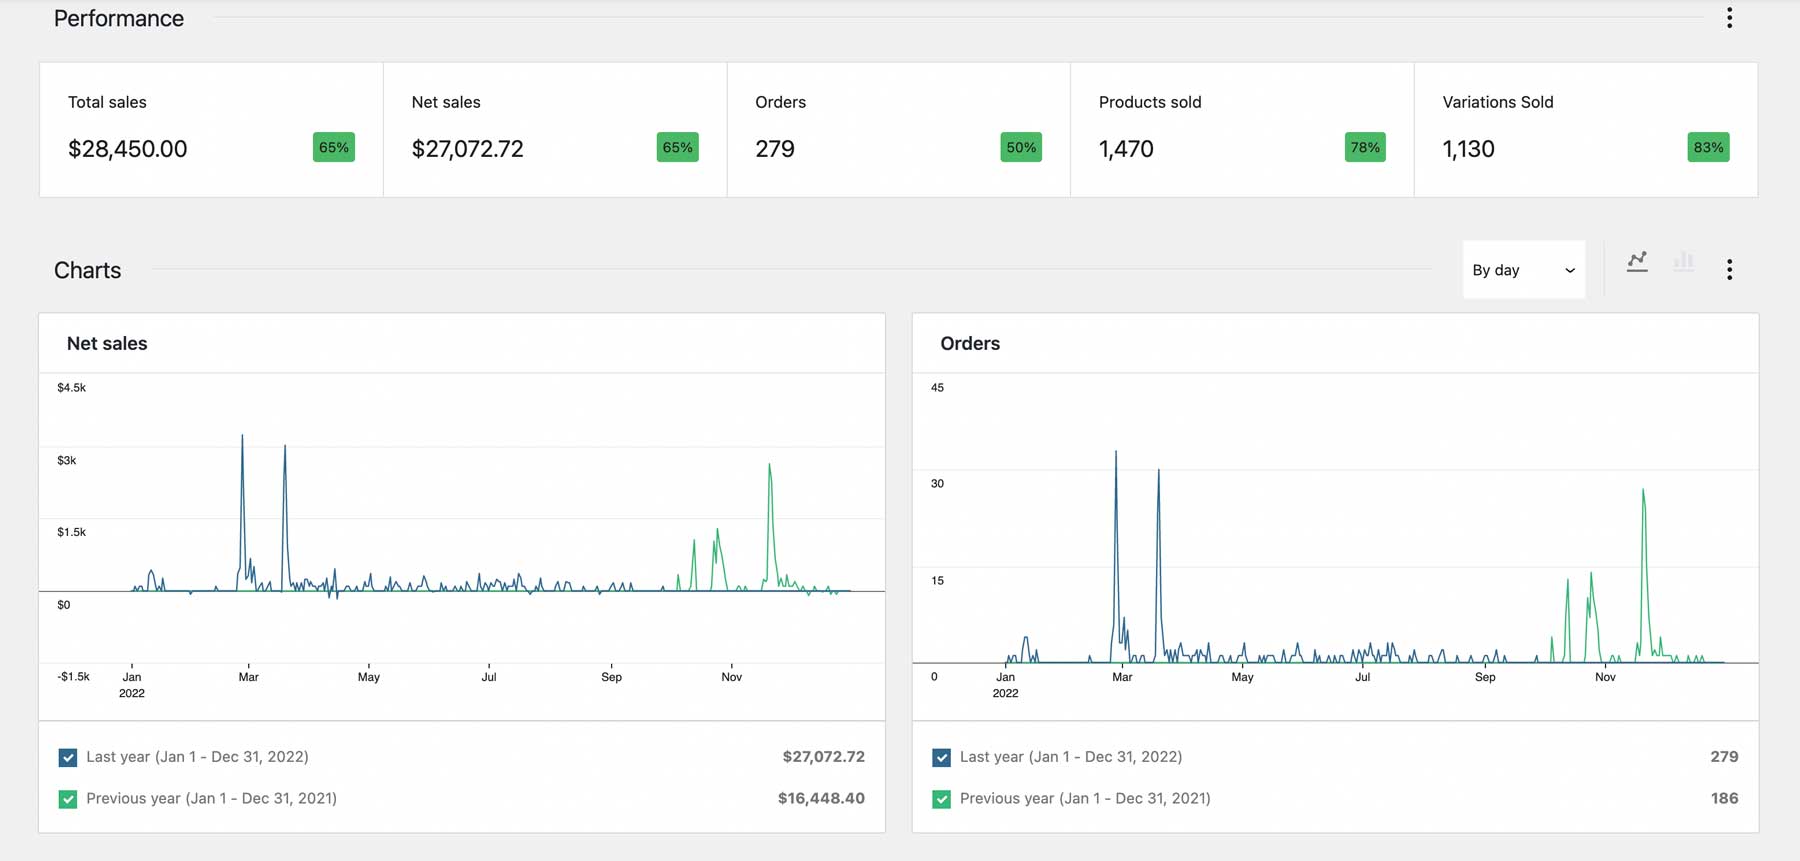Toggle Previous year checkbox in Orders chart
This screenshot has height=861, width=1800.
point(941,799)
